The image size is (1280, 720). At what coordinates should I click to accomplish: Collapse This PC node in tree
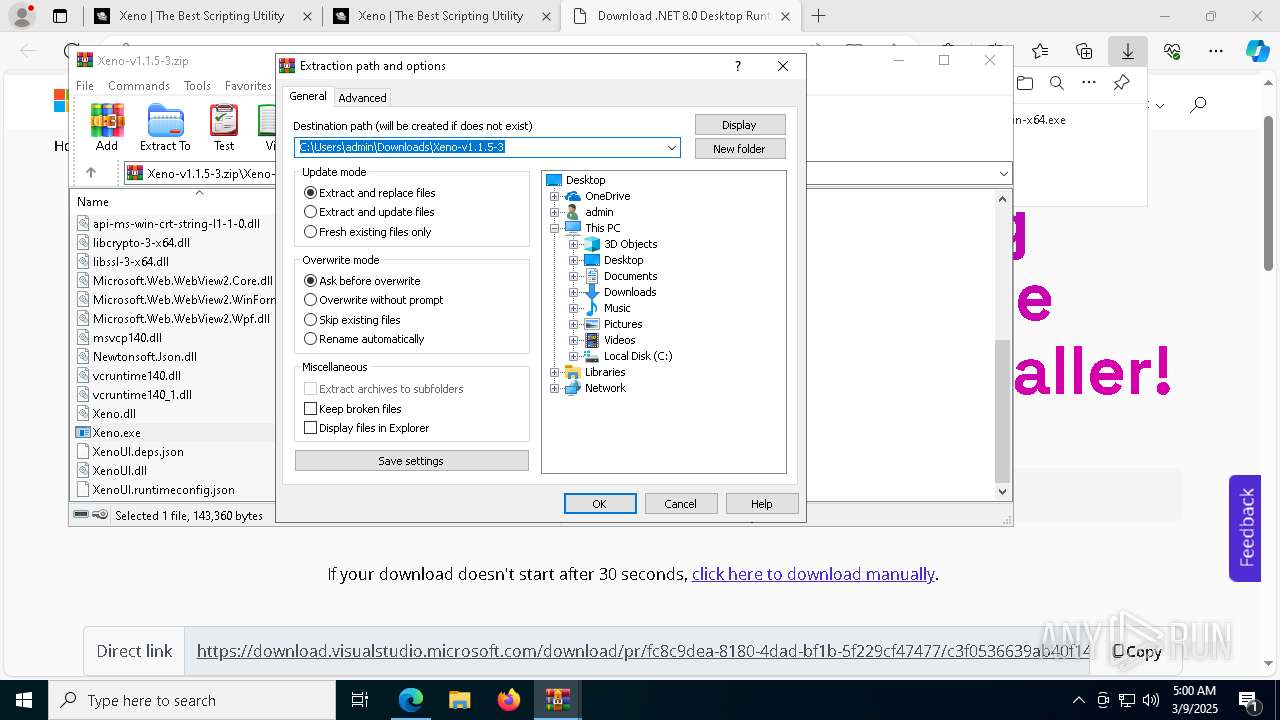pyautogui.click(x=554, y=228)
